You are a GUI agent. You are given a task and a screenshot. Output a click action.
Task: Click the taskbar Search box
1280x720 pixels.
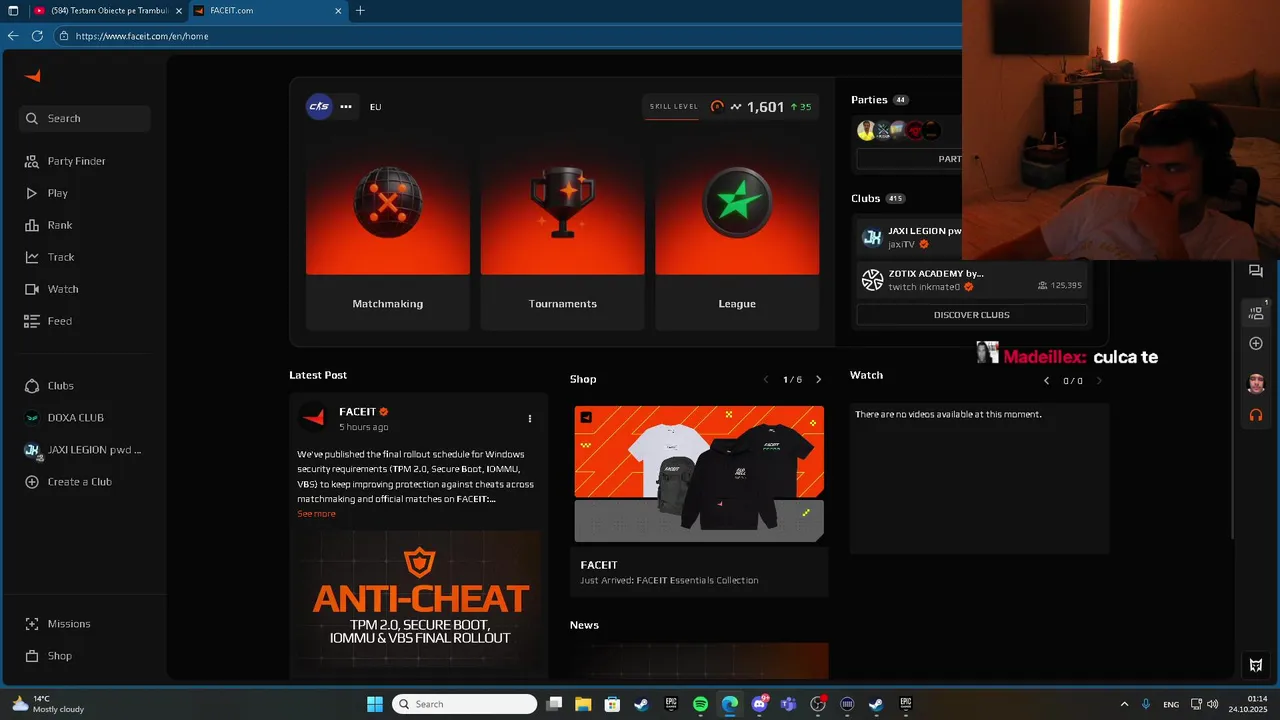464,704
